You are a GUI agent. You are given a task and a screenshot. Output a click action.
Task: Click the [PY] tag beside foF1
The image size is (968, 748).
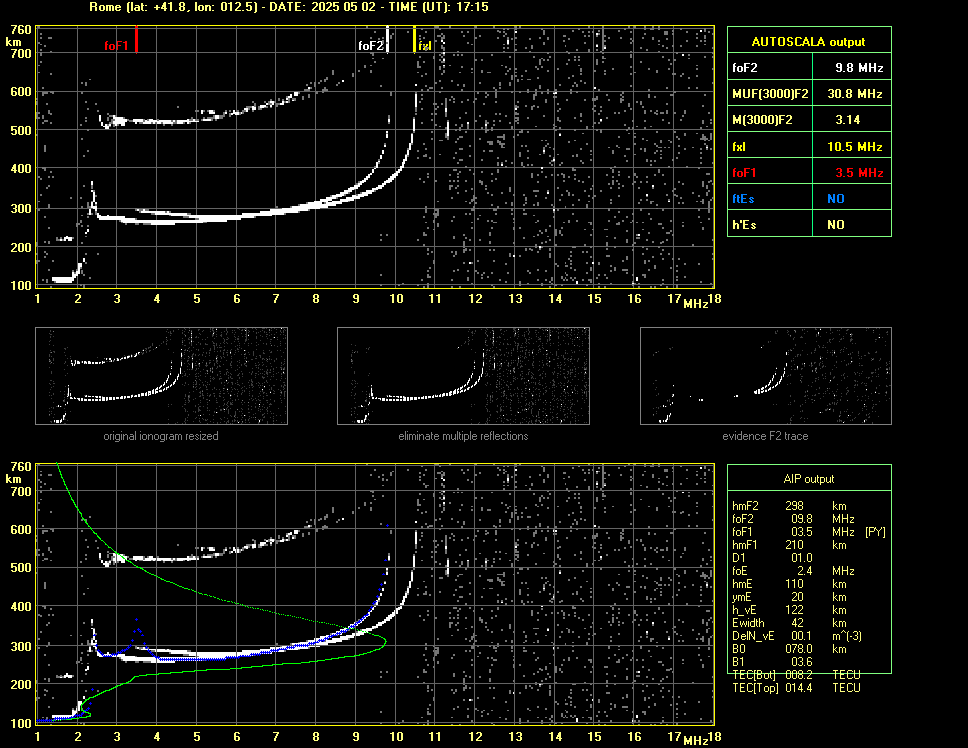875,532
